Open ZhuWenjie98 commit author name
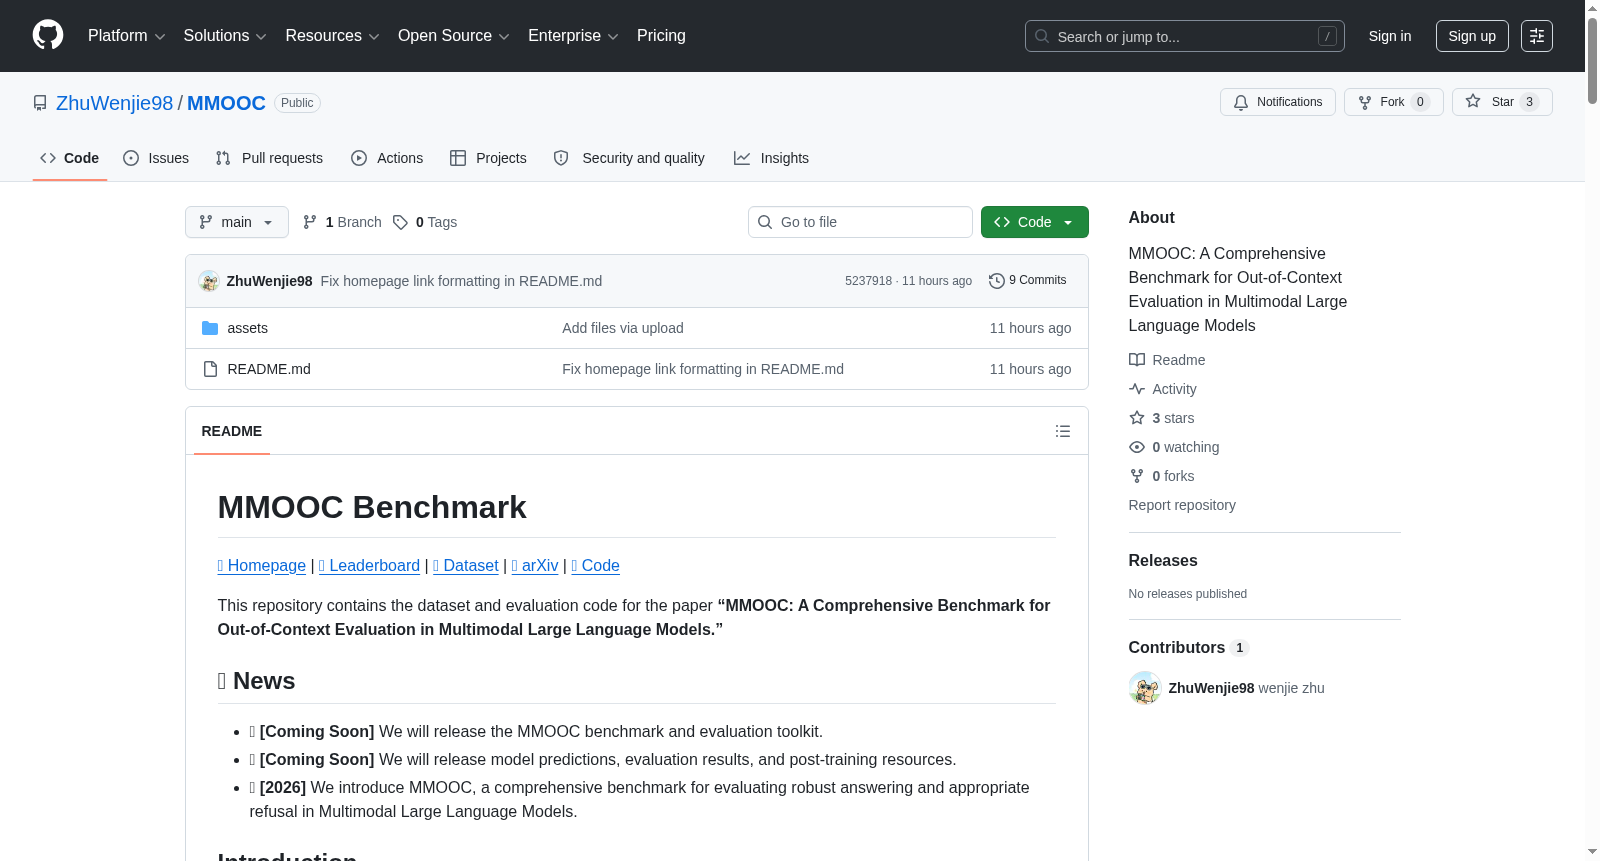 pos(269,281)
